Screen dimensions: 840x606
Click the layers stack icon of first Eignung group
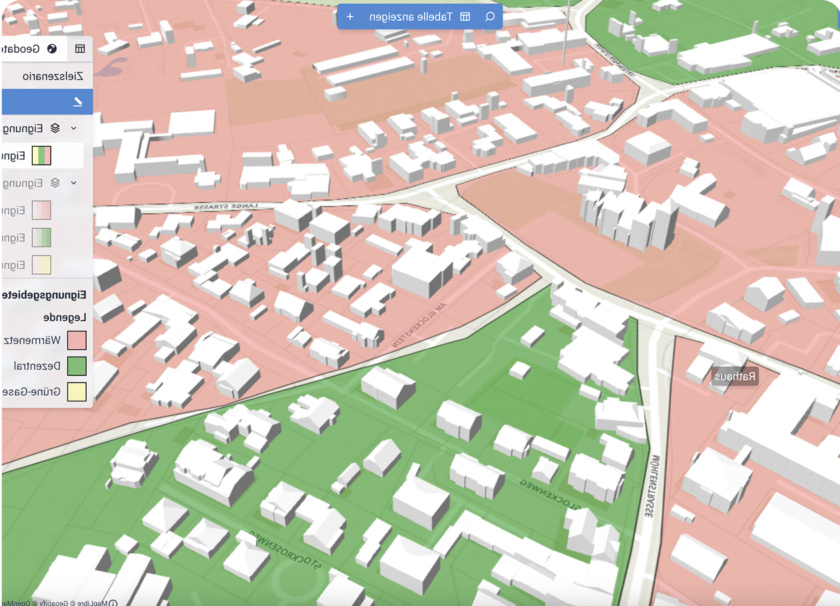[x=55, y=128]
